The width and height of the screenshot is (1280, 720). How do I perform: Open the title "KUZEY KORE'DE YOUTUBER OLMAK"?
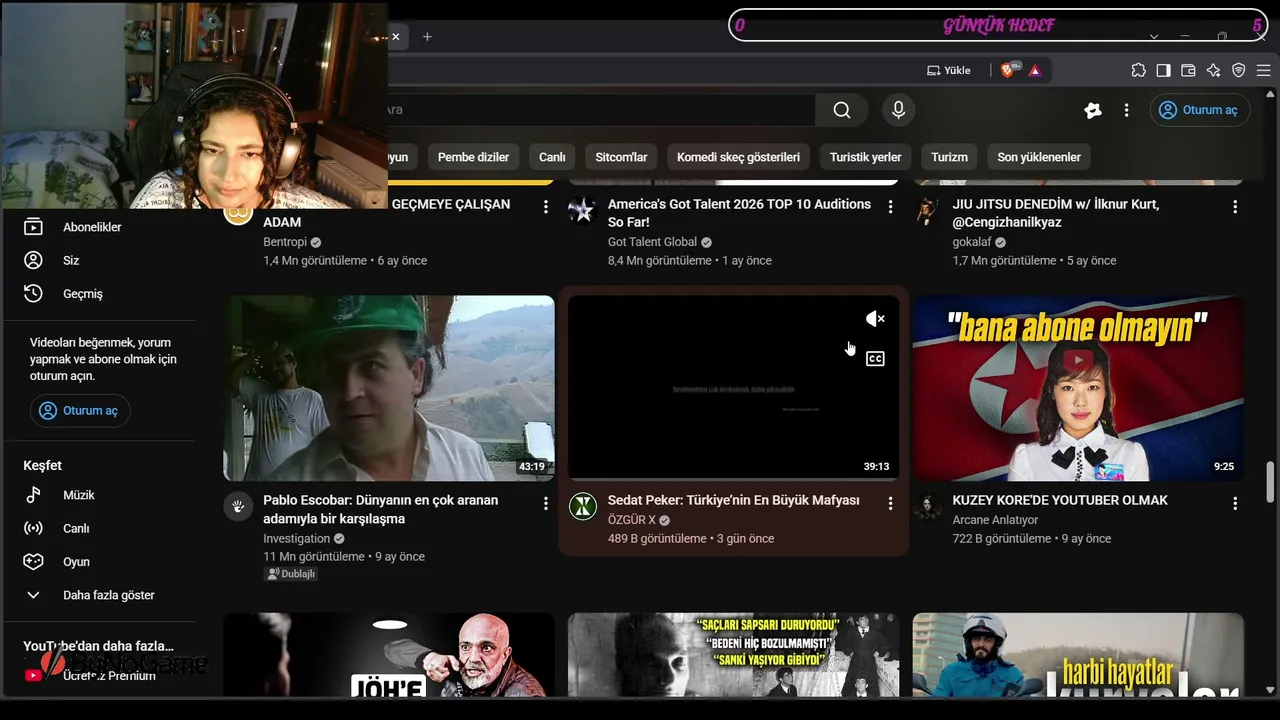1060,500
